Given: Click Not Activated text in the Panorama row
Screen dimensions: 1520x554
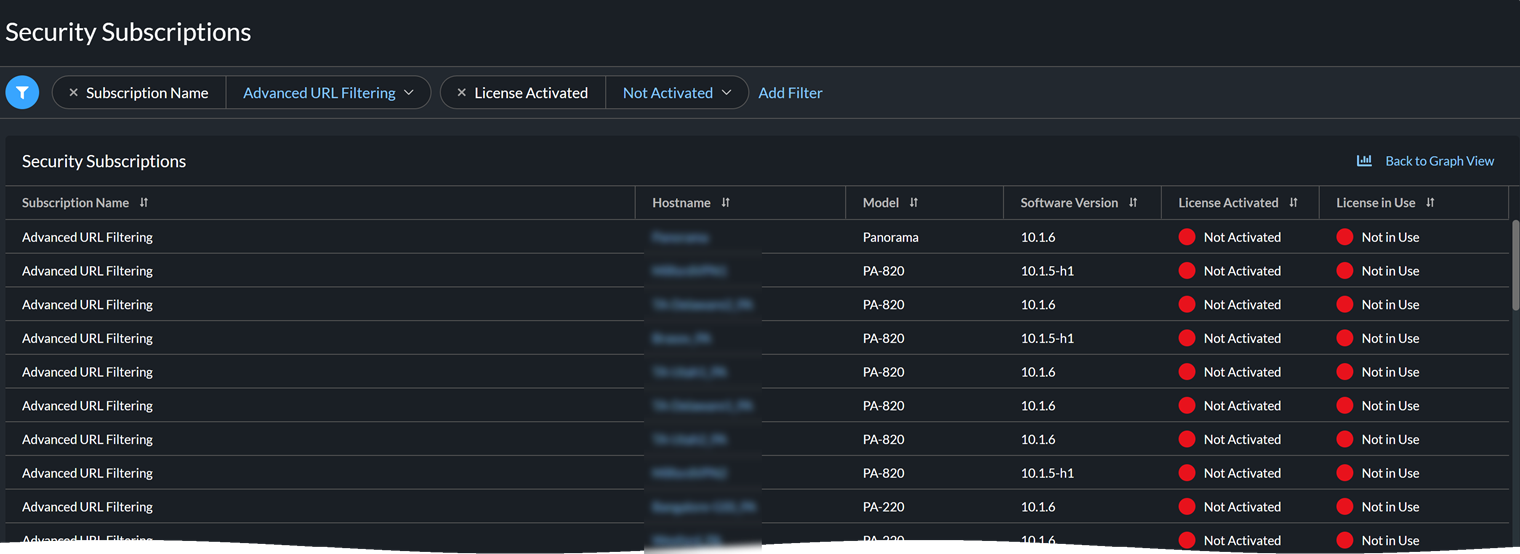Looking at the screenshot, I should click(1242, 237).
